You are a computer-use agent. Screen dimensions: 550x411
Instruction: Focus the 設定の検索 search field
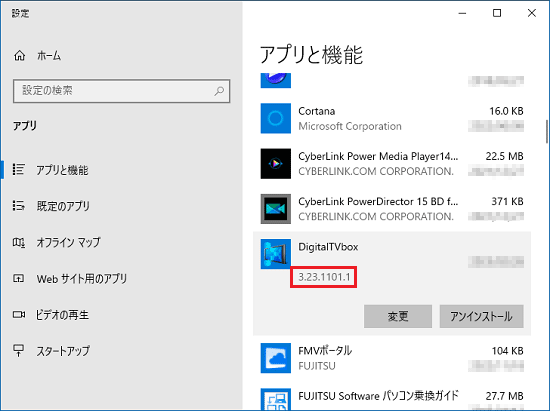(121, 91)
